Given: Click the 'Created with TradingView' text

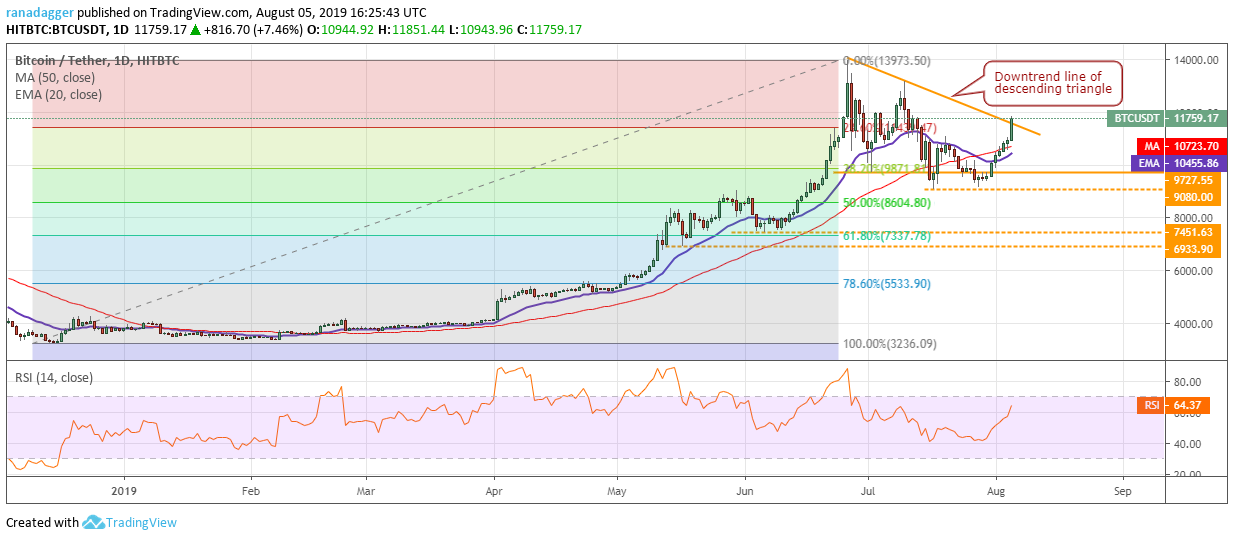Looking at the screenshot, I should coord(91,522).
